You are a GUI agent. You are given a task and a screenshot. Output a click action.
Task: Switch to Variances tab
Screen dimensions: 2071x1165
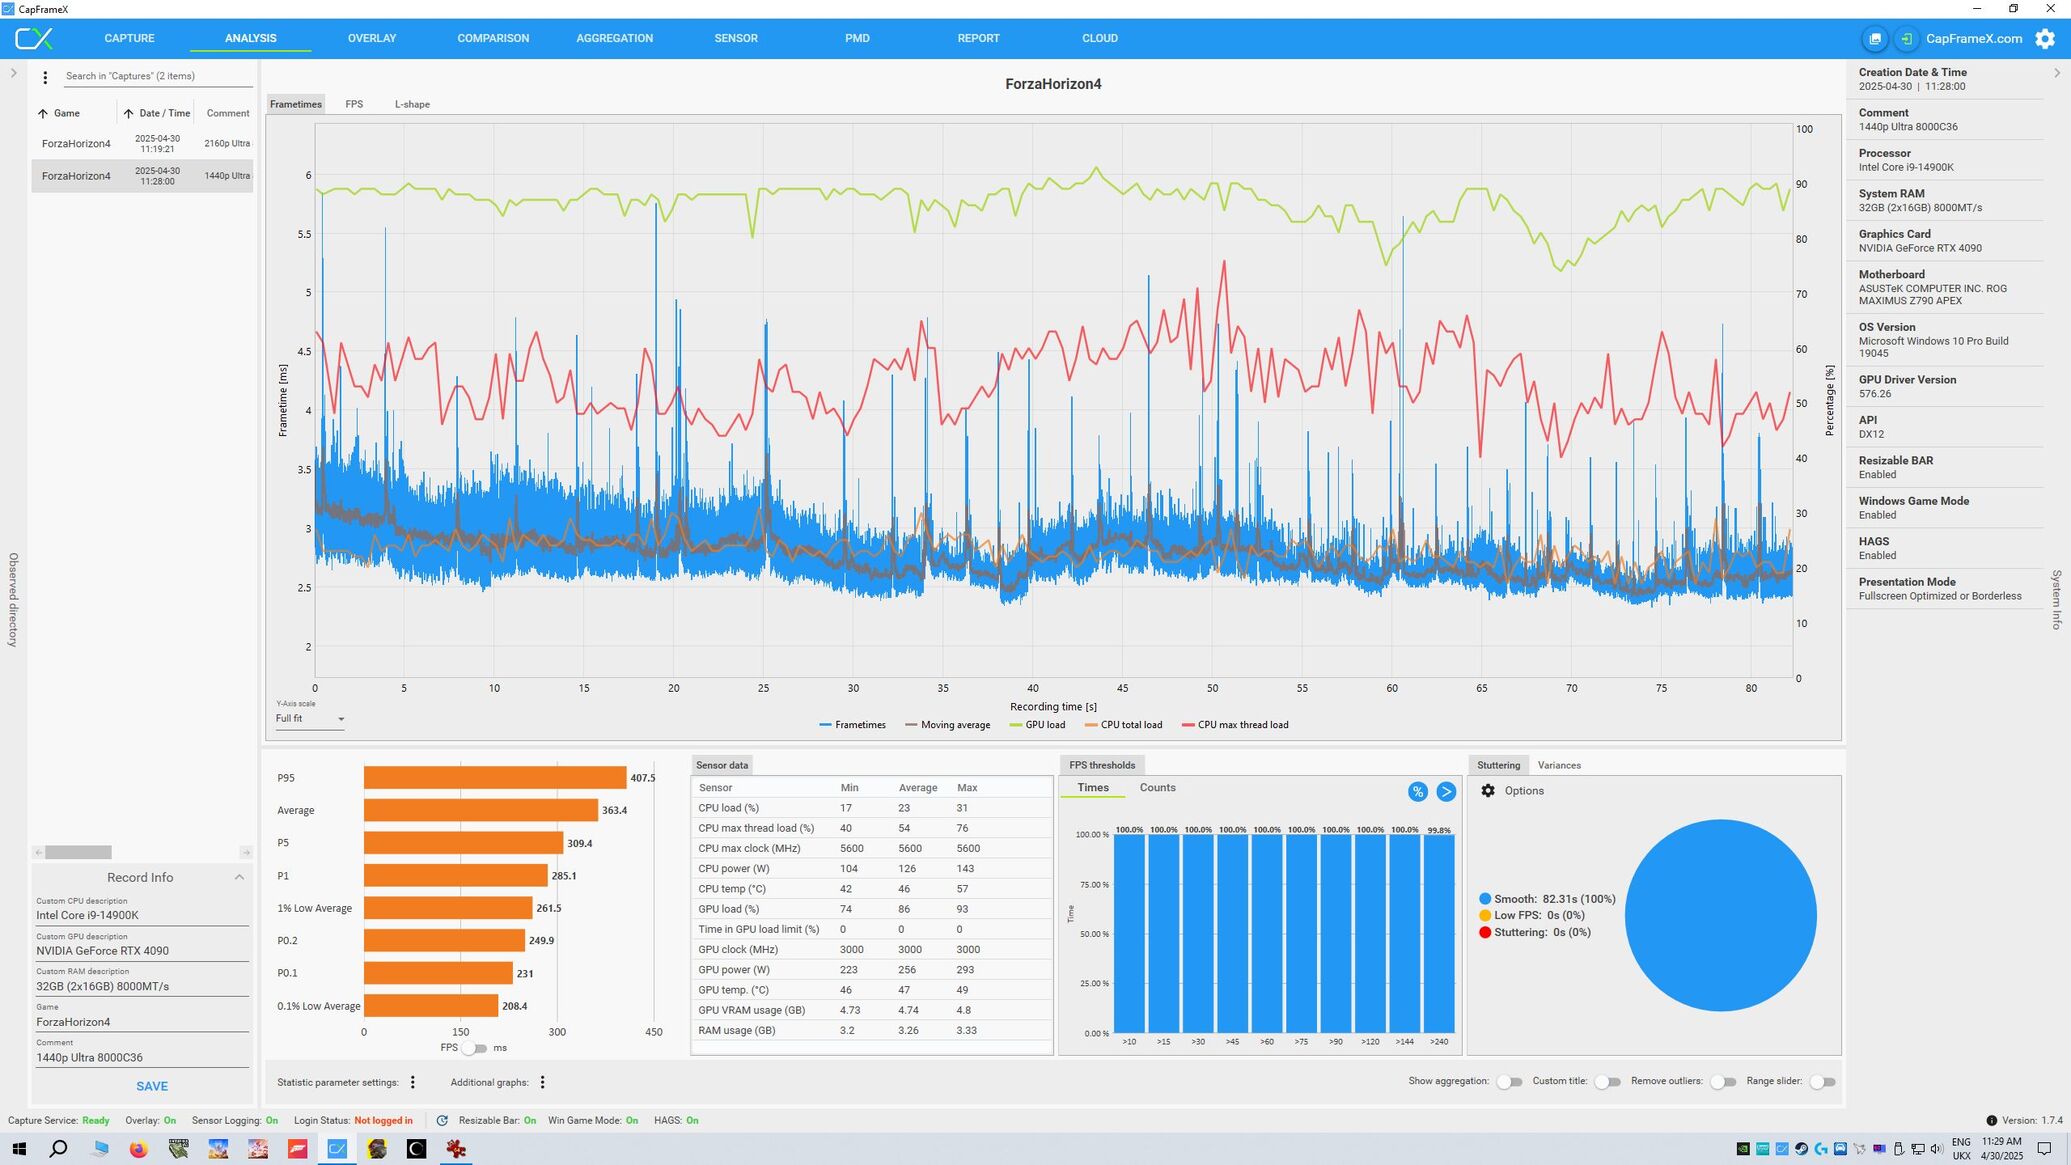pyautogui.click(x=1559, y=766)
